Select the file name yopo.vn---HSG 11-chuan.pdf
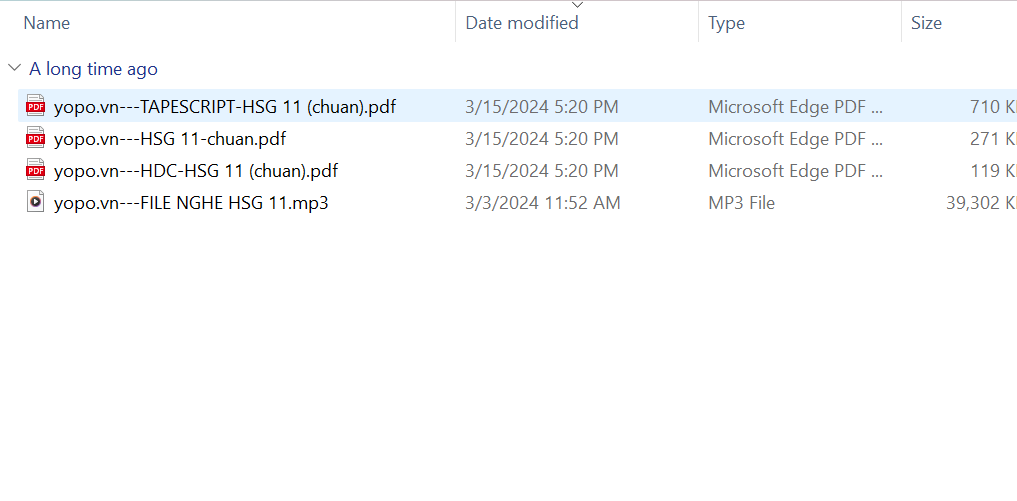The height and width of the screenshot is (501, 1017). click(x=170, y=139)
